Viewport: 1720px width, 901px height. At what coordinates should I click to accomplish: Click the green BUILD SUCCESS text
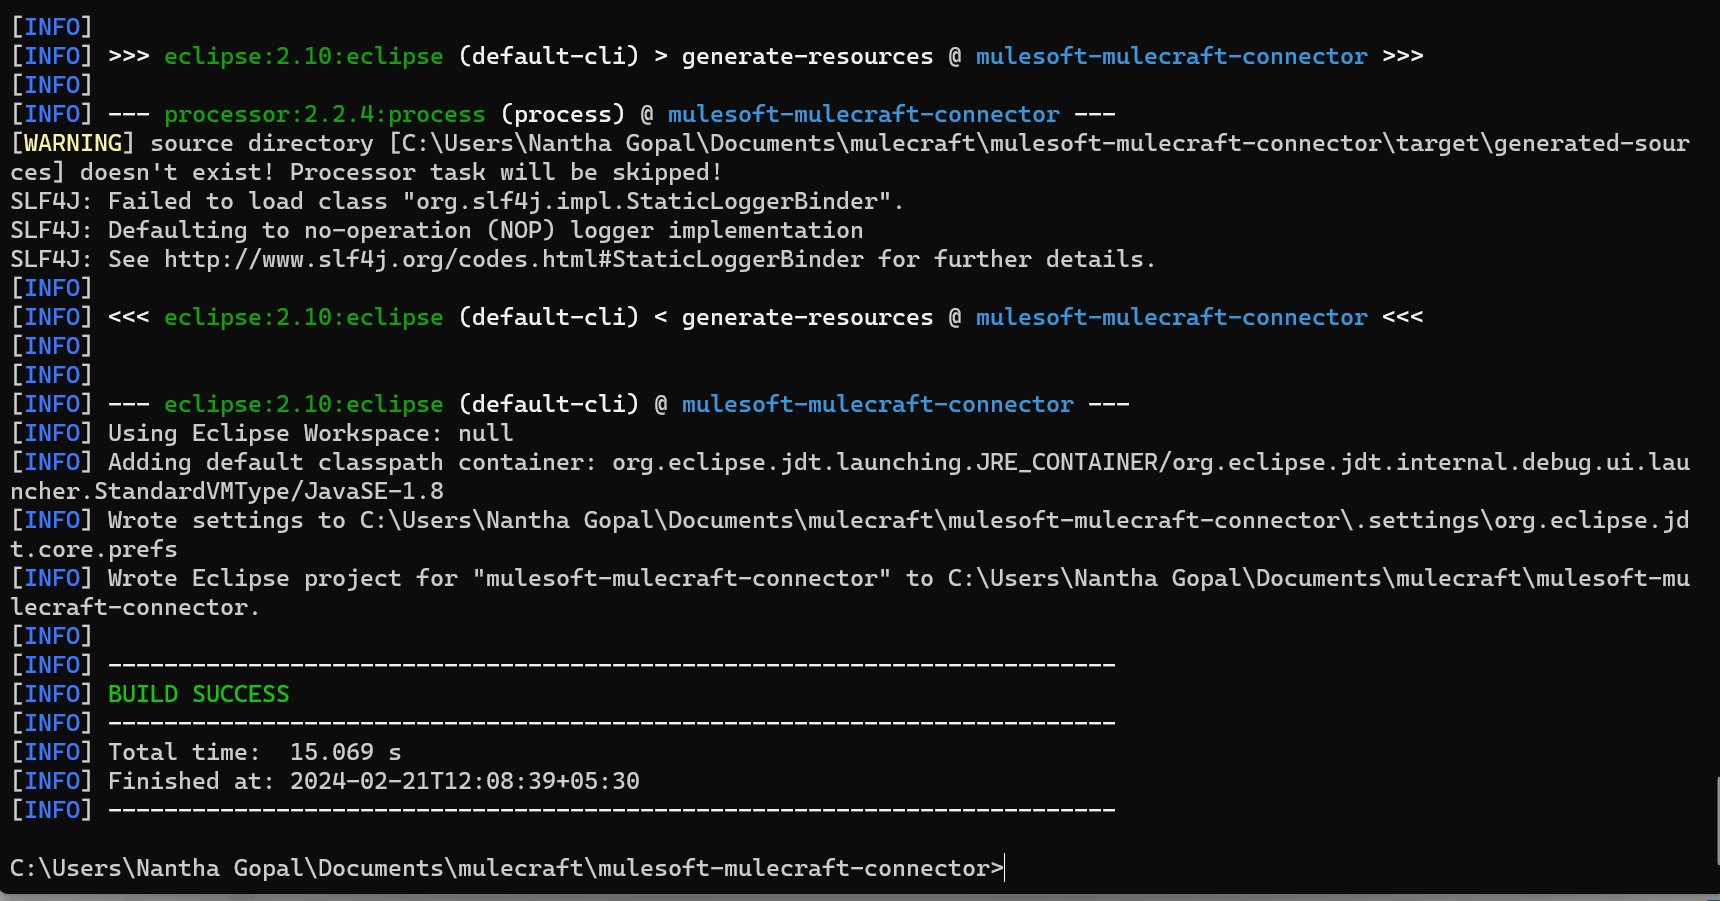tap(198, 694)
